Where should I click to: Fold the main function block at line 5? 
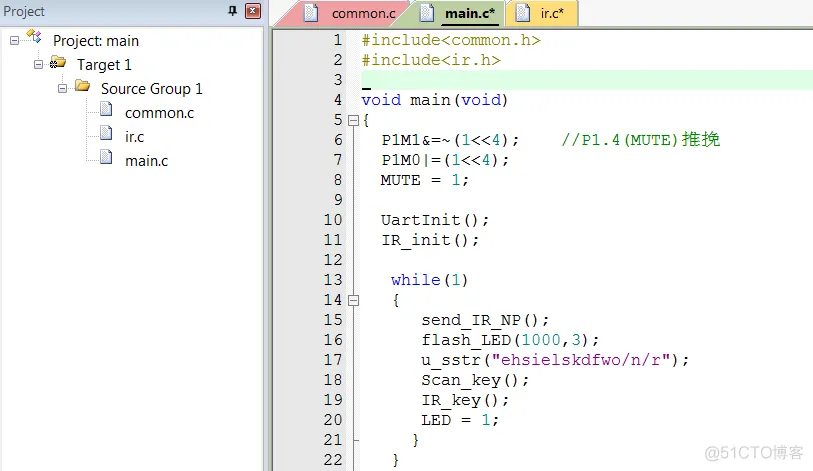pos(352,120)
